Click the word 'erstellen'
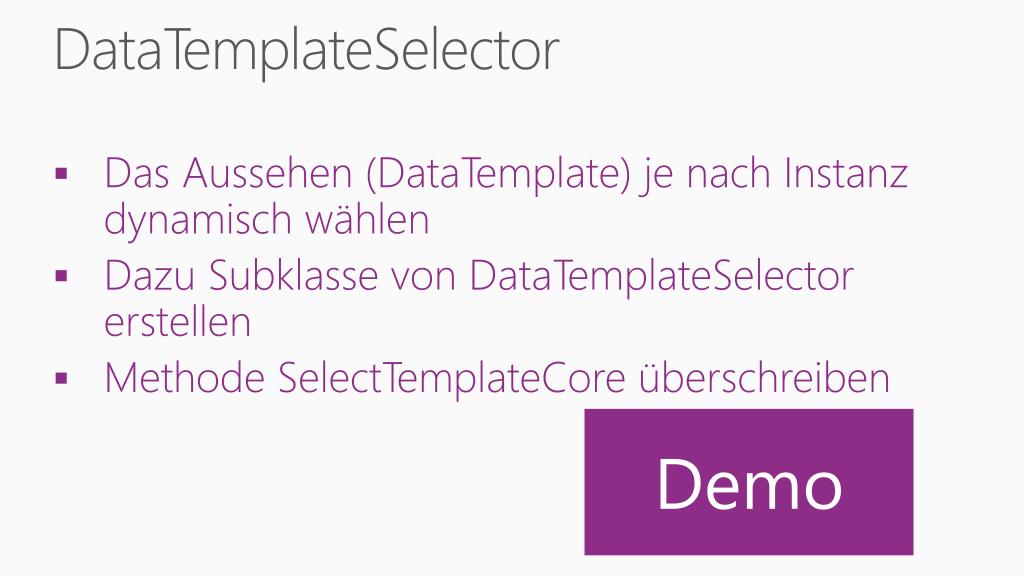Image resolution: width=1024 pixels, height=576 pixels. tap(178, 322)
